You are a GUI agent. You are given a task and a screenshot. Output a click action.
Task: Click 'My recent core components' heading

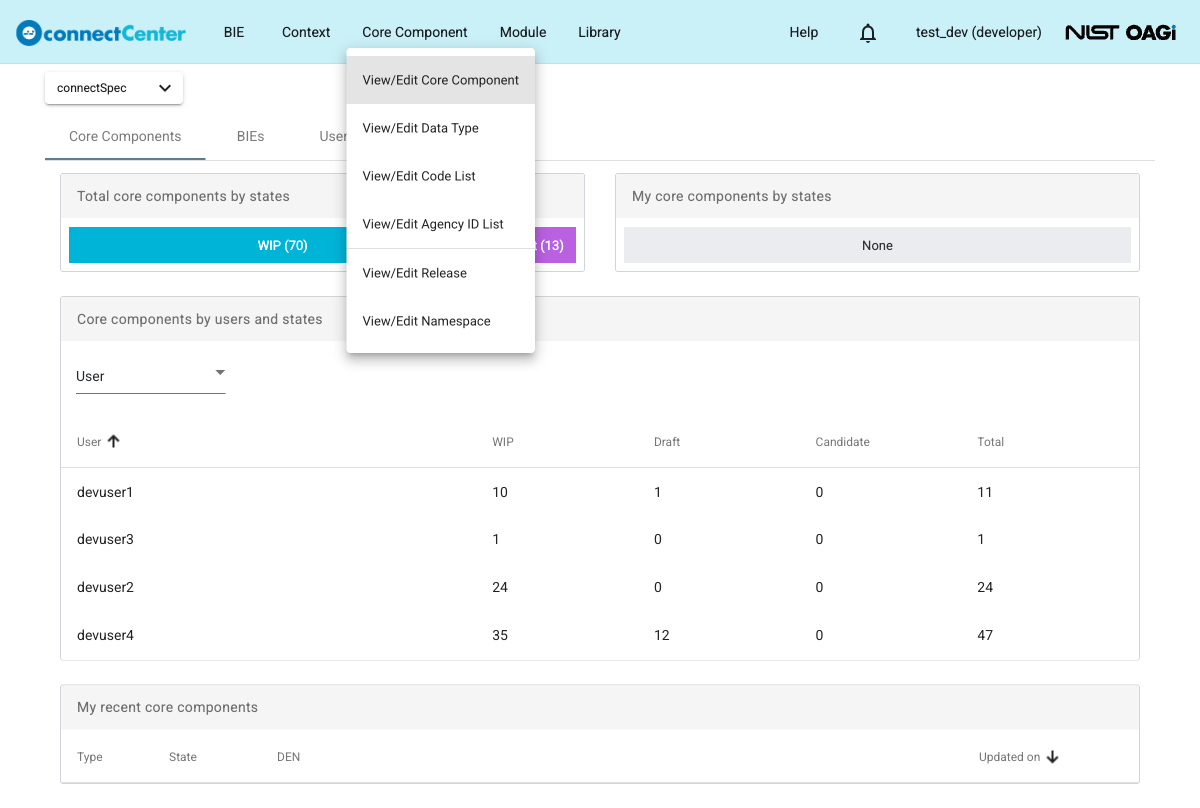[167, 707]
